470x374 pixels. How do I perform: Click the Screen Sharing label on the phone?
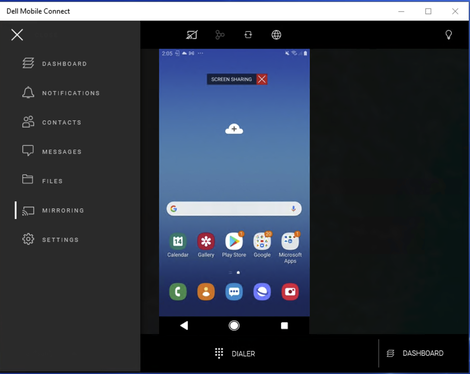(x=231, y=79)
